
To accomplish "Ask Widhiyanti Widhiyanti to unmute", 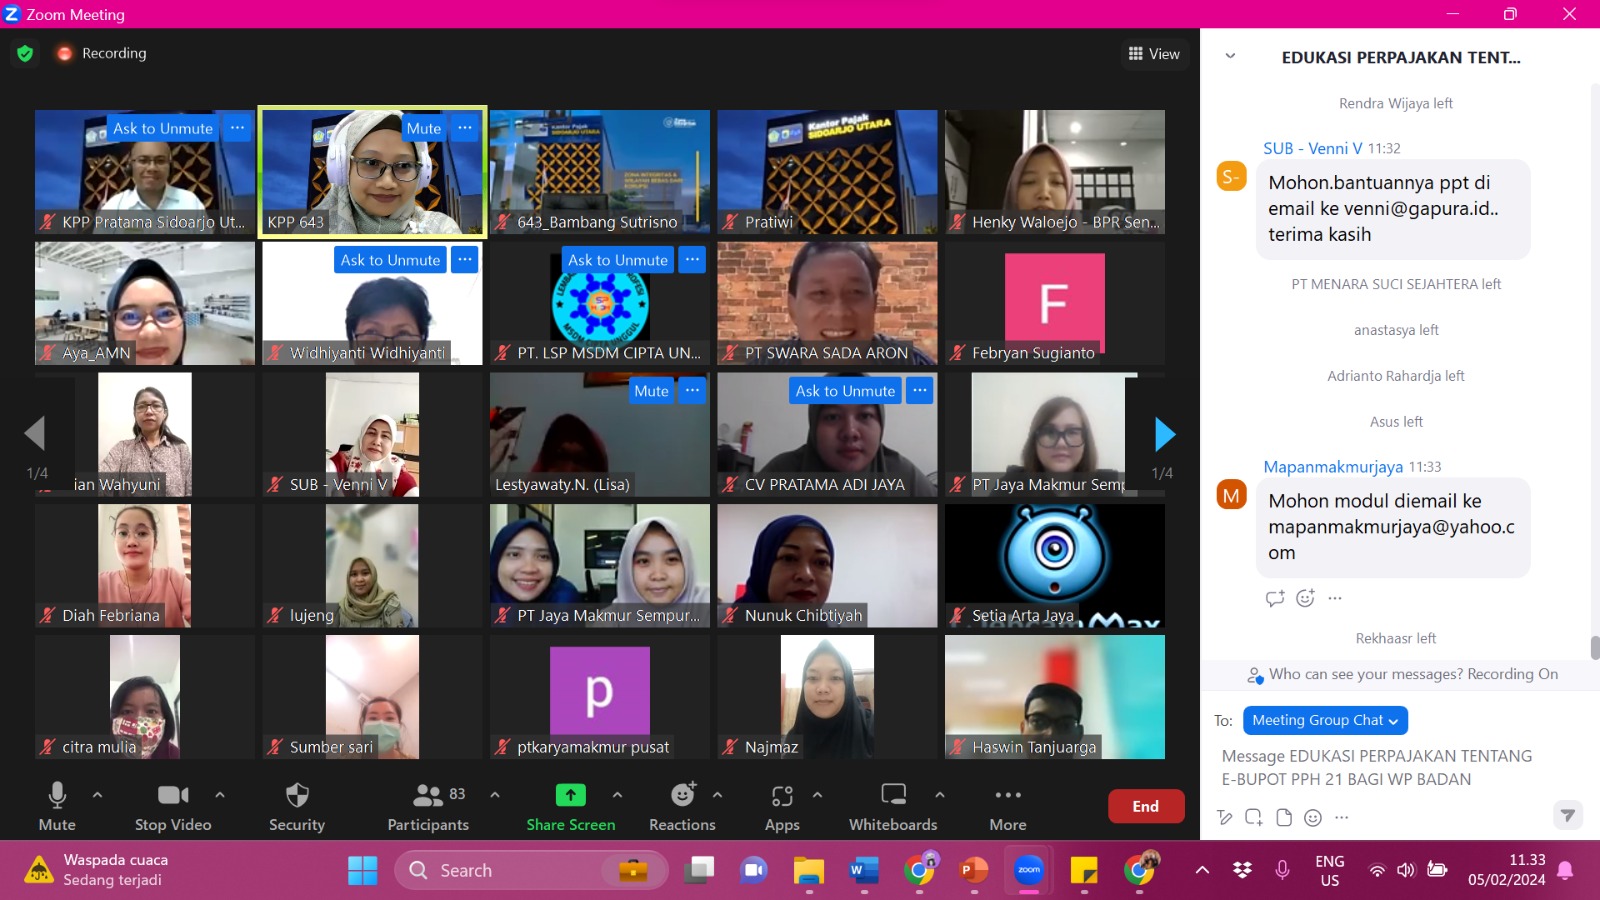I will pyautogui.click(x=390, y=260).
